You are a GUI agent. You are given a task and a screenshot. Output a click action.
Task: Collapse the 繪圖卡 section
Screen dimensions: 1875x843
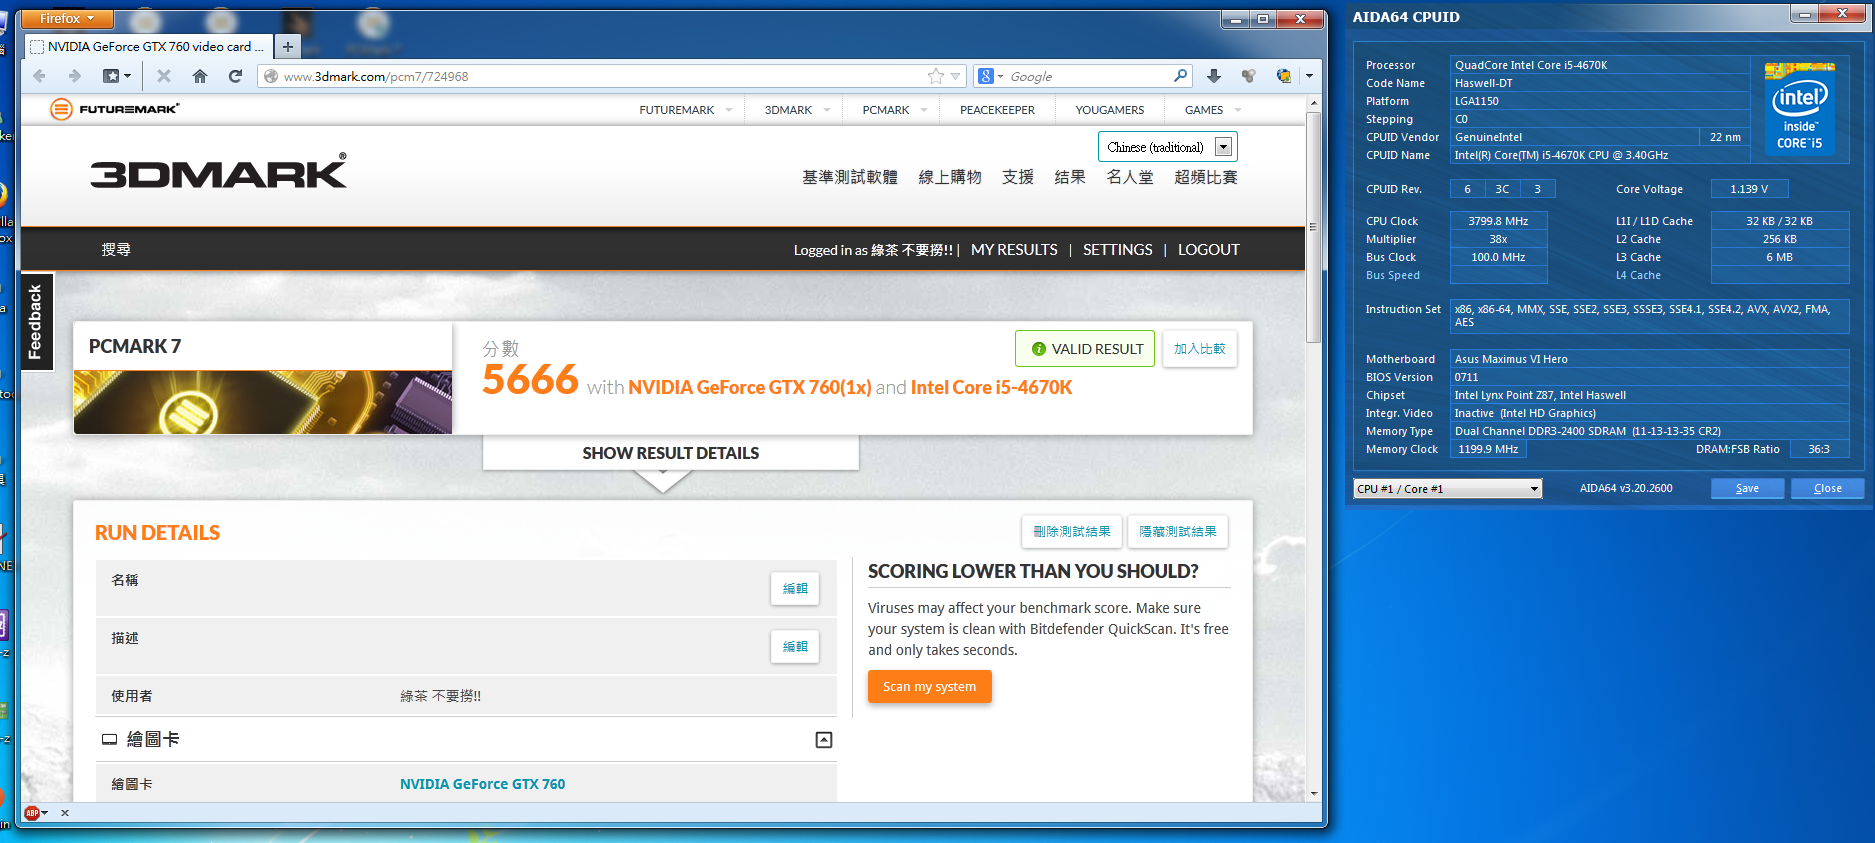tap(824, 740)
